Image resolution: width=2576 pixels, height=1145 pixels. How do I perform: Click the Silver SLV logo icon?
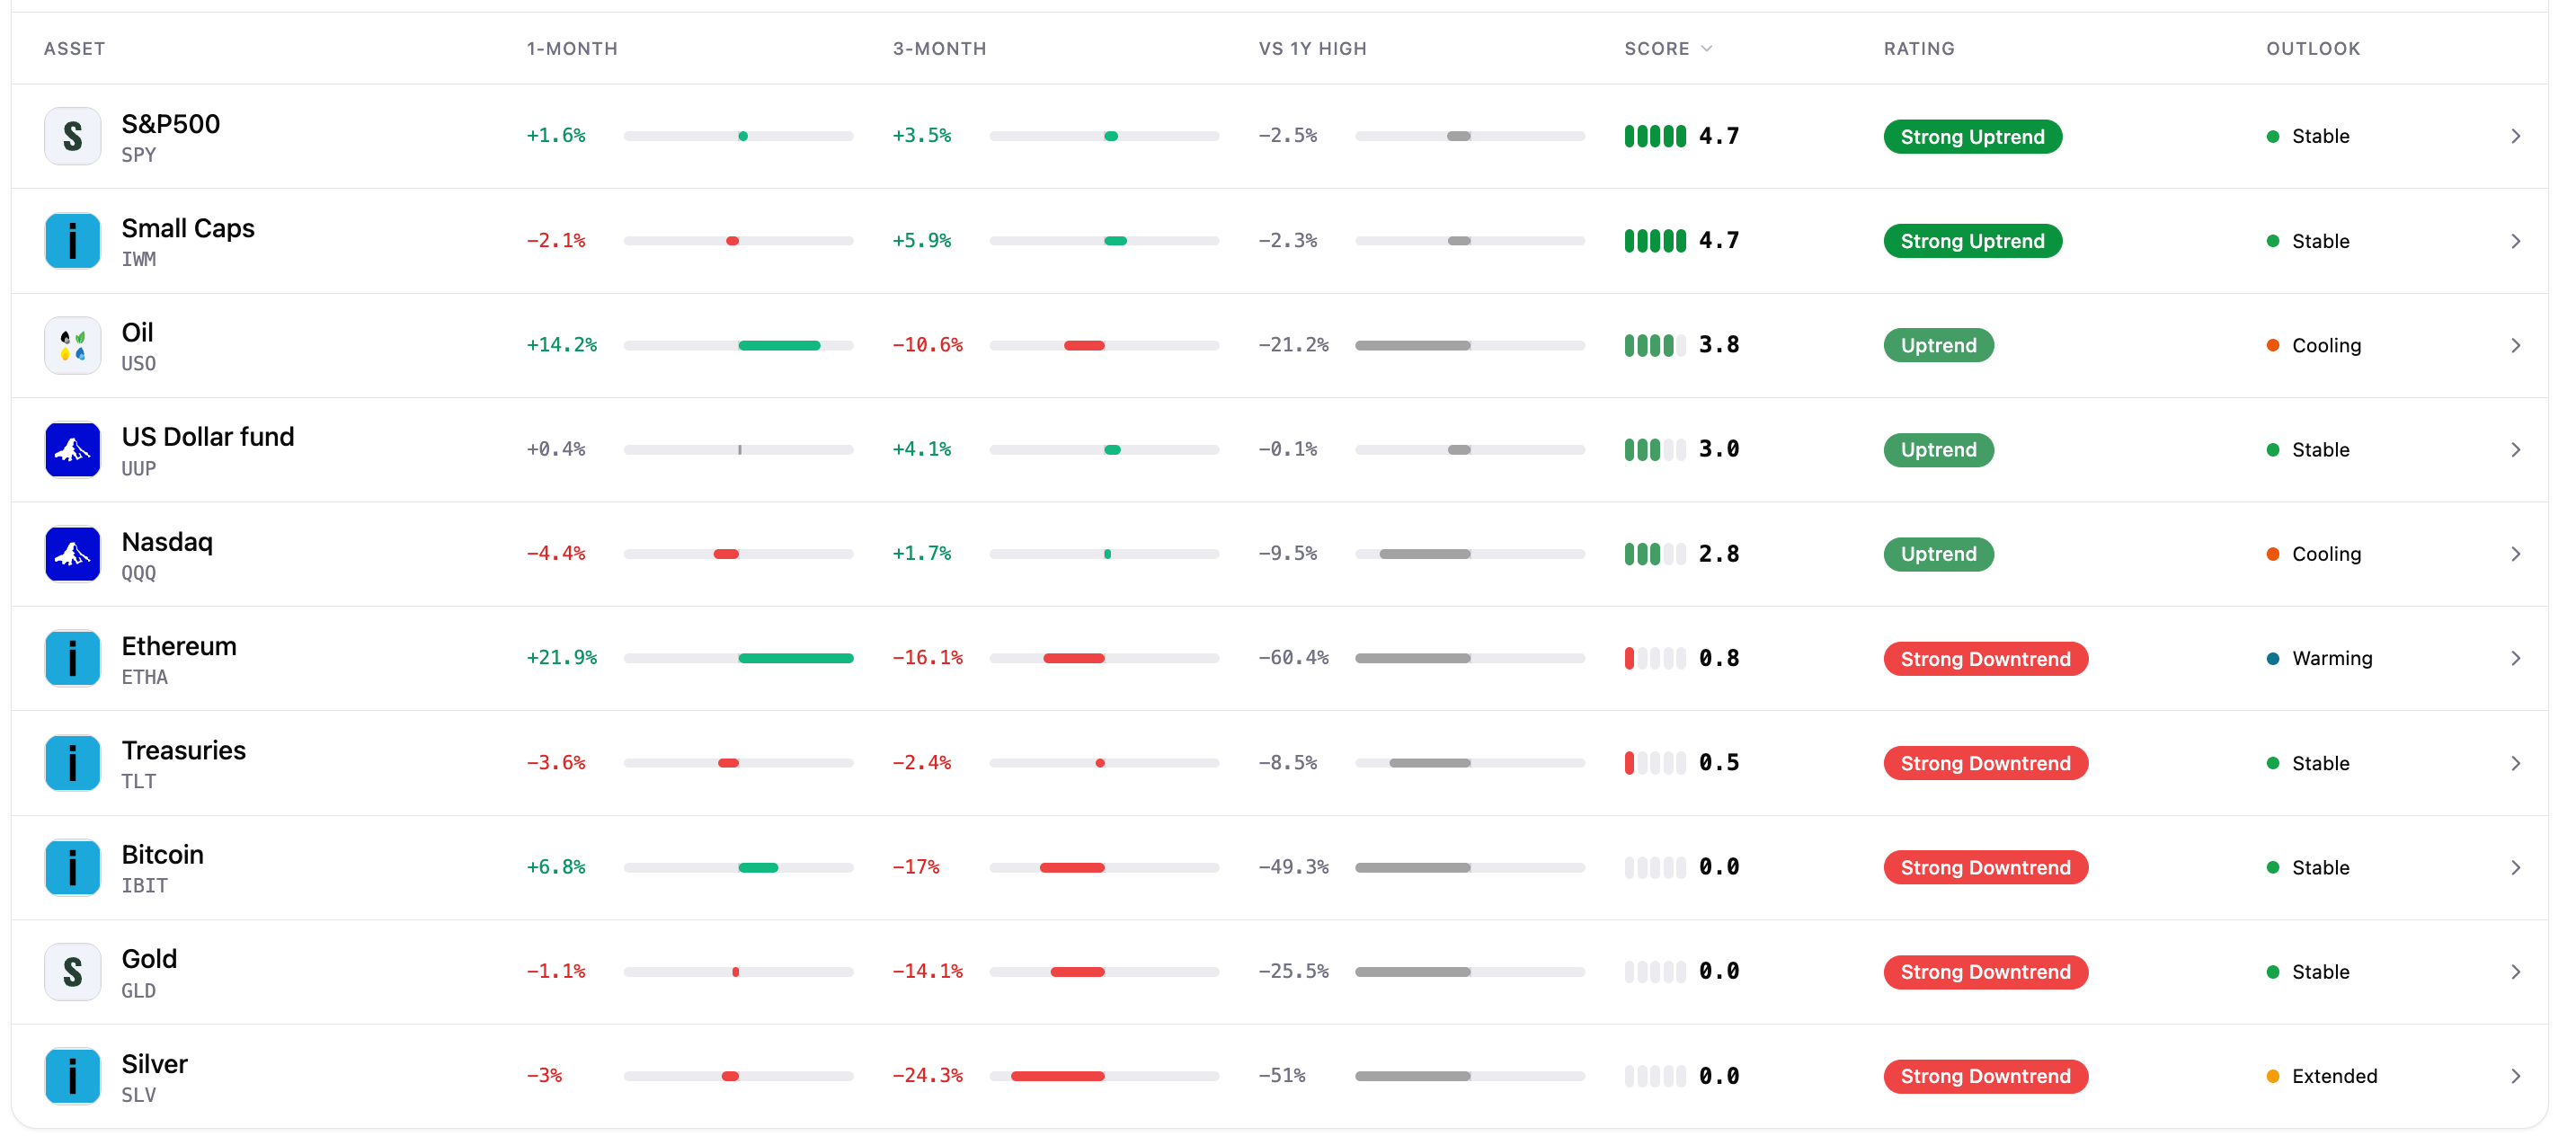73,1076
